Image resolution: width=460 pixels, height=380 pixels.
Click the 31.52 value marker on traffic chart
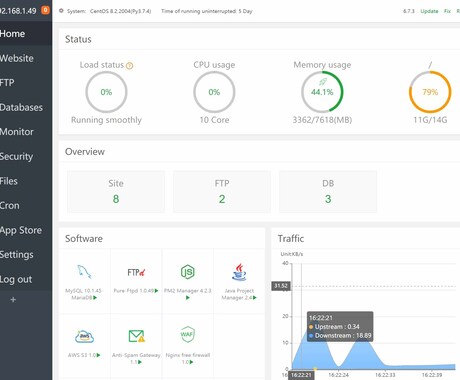click(281, 286)
